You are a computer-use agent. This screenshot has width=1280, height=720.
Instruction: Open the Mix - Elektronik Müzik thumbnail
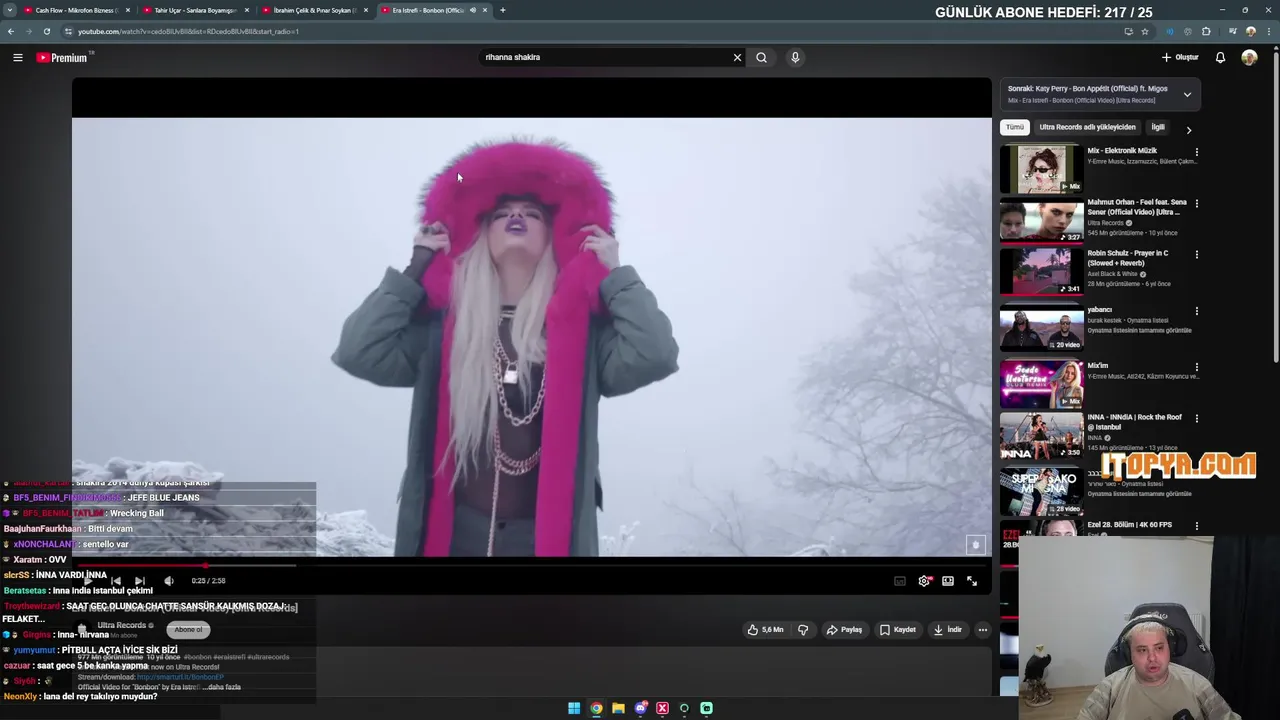coord(1041,169)
